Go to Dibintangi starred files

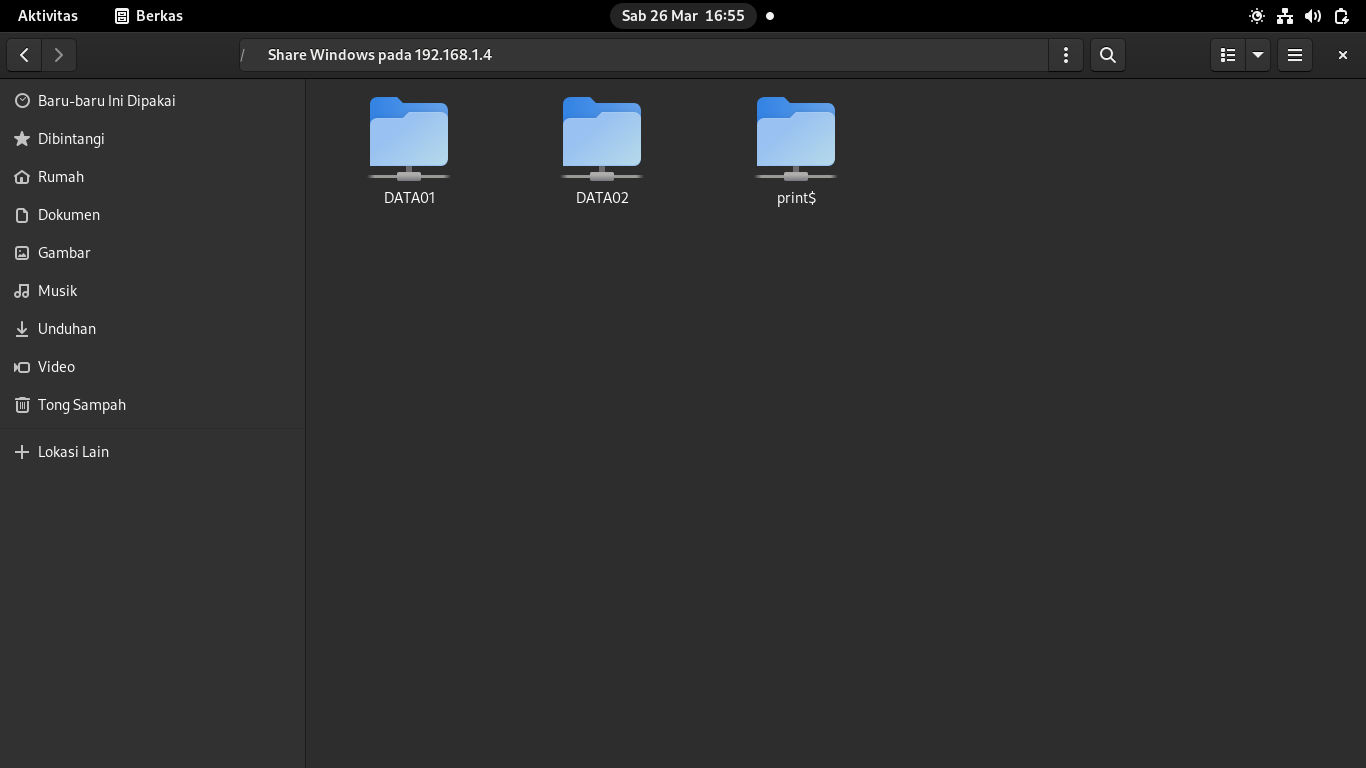pyautogui.click(x=152, y=139)
